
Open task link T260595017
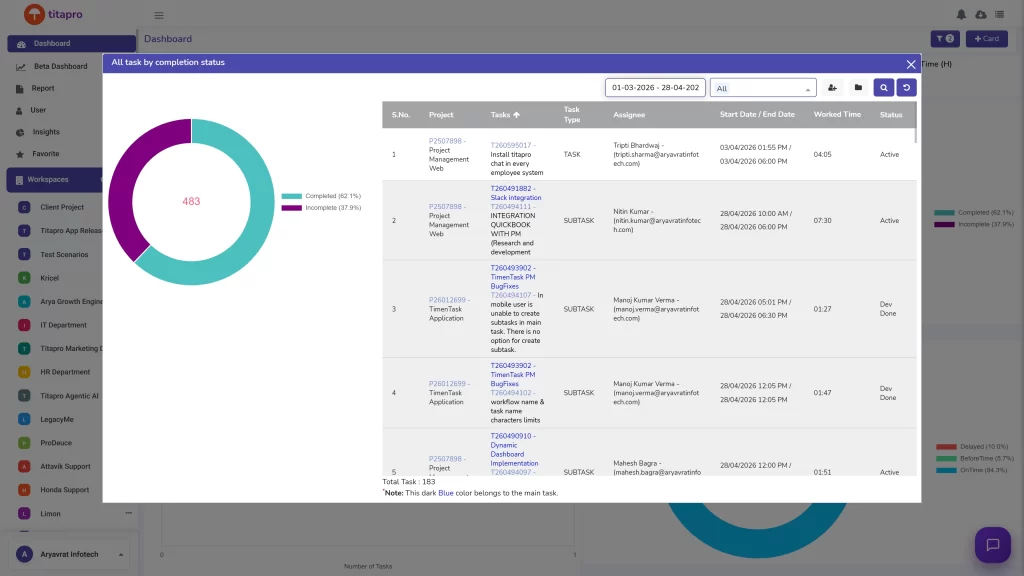511,146
